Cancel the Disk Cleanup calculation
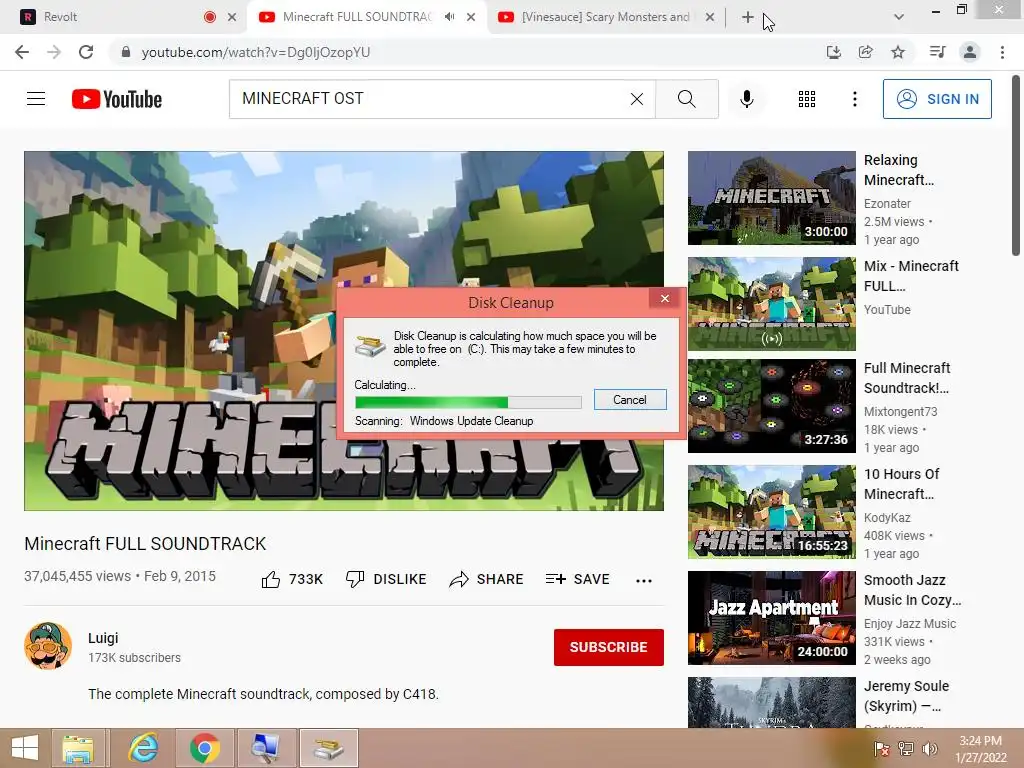This screenshot has width=1024, height=768. 630,400
